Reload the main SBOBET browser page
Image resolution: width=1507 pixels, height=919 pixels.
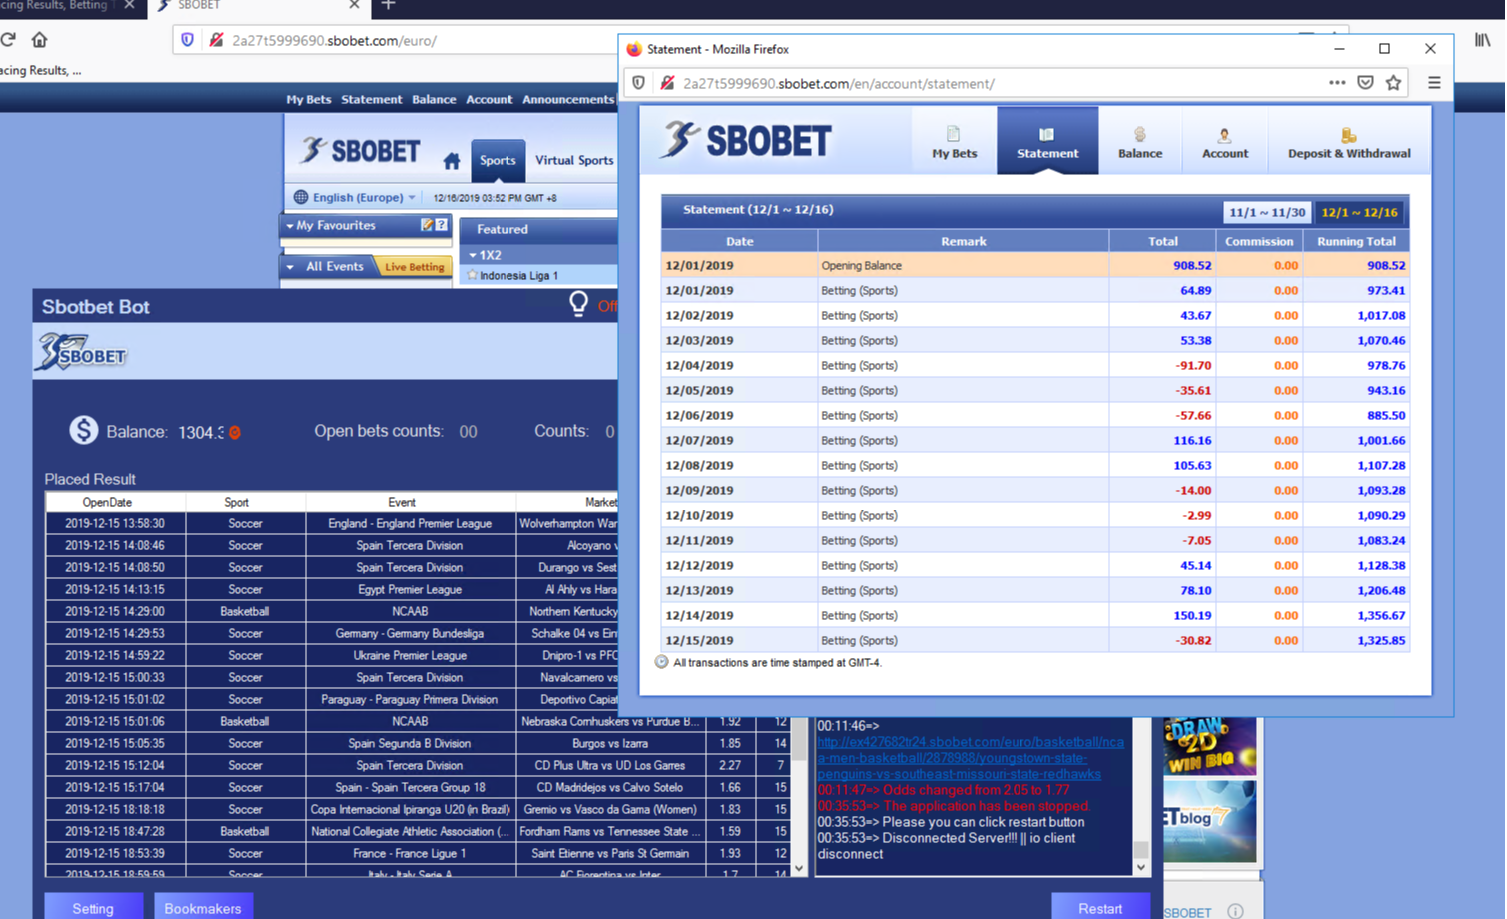coord(8,40)
